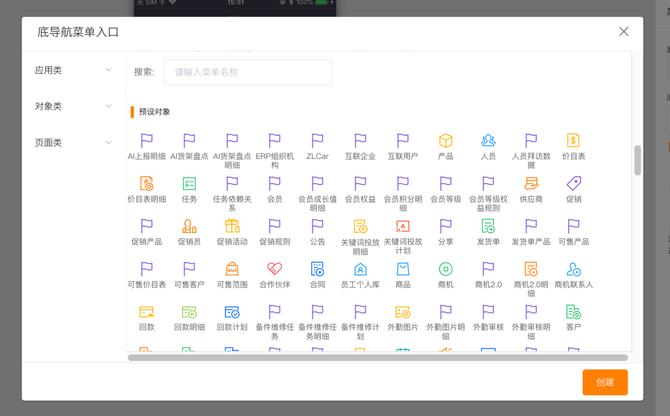Select the 回款 object icon
Viewport: 670px width, 416px height.
click(x=147, y=312)
